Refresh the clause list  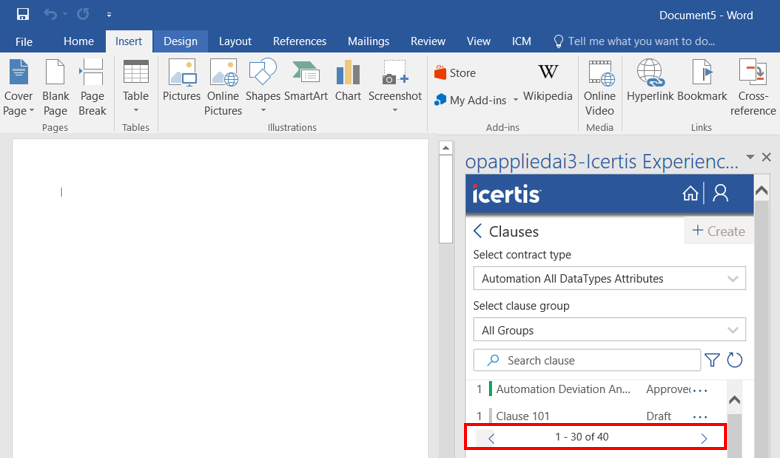click(x=735, y=360)
